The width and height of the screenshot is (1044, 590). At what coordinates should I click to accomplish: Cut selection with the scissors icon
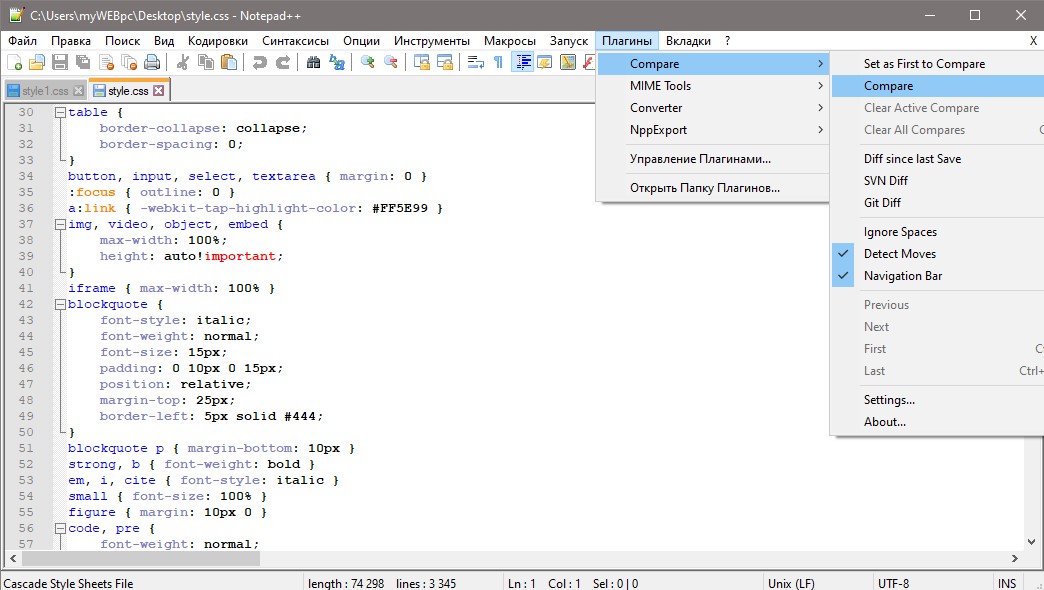182,63
